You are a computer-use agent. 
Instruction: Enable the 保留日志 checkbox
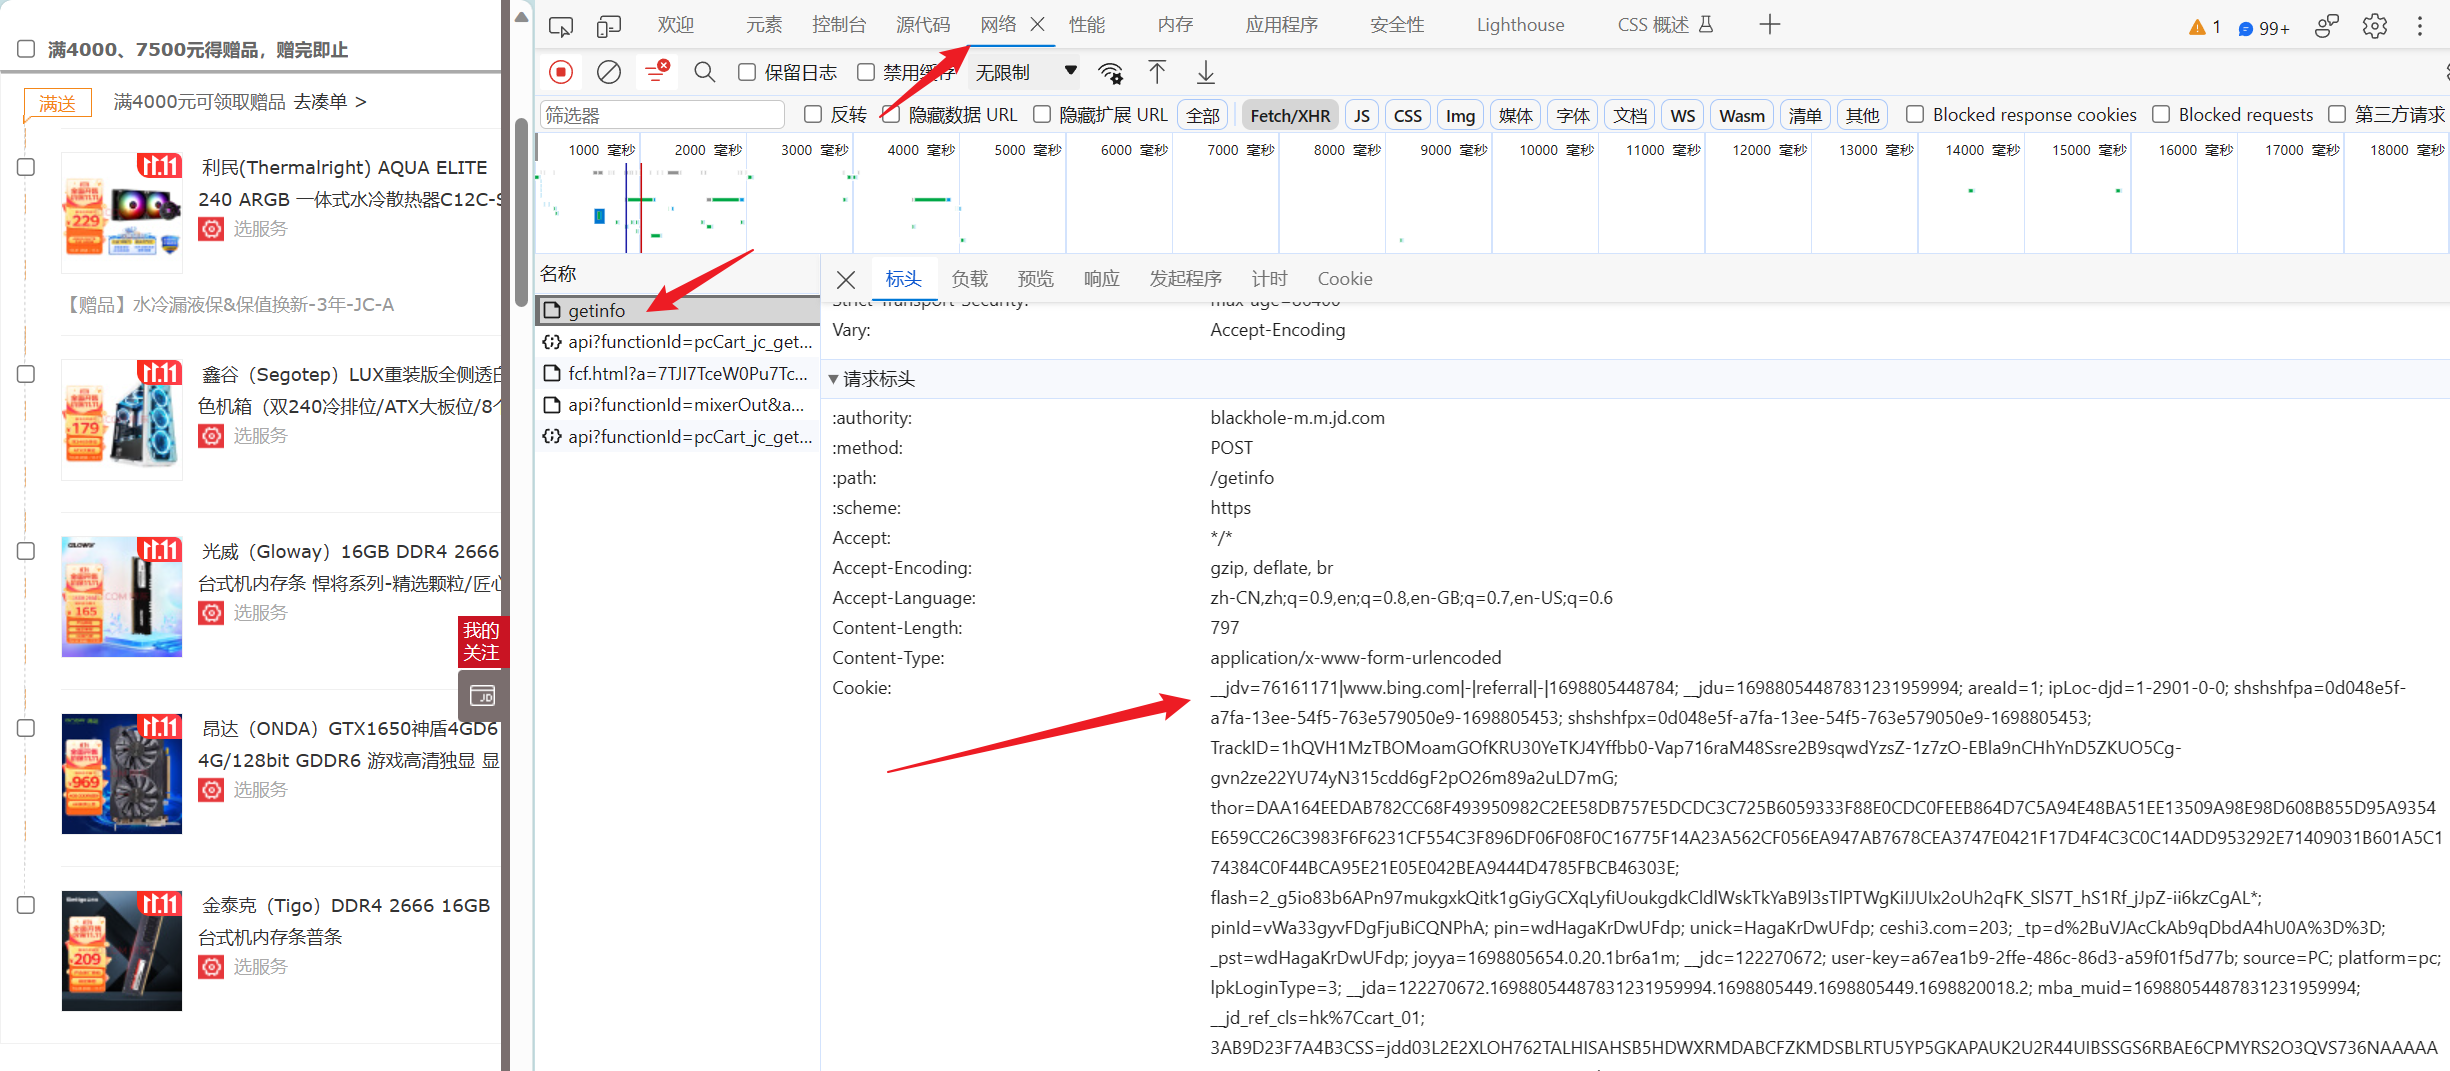(x=747, y=72)
